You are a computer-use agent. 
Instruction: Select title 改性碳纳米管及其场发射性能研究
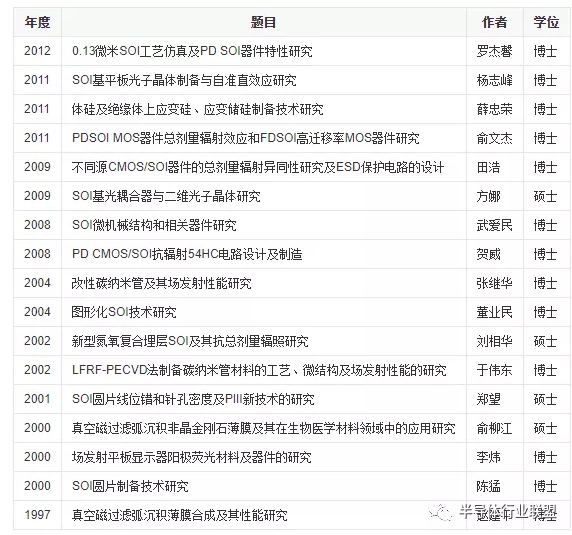[x=161, y=283]
